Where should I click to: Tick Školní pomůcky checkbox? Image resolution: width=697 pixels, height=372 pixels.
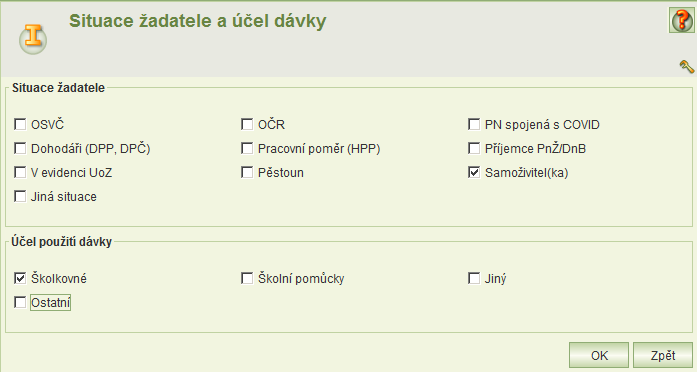(247, 278)
